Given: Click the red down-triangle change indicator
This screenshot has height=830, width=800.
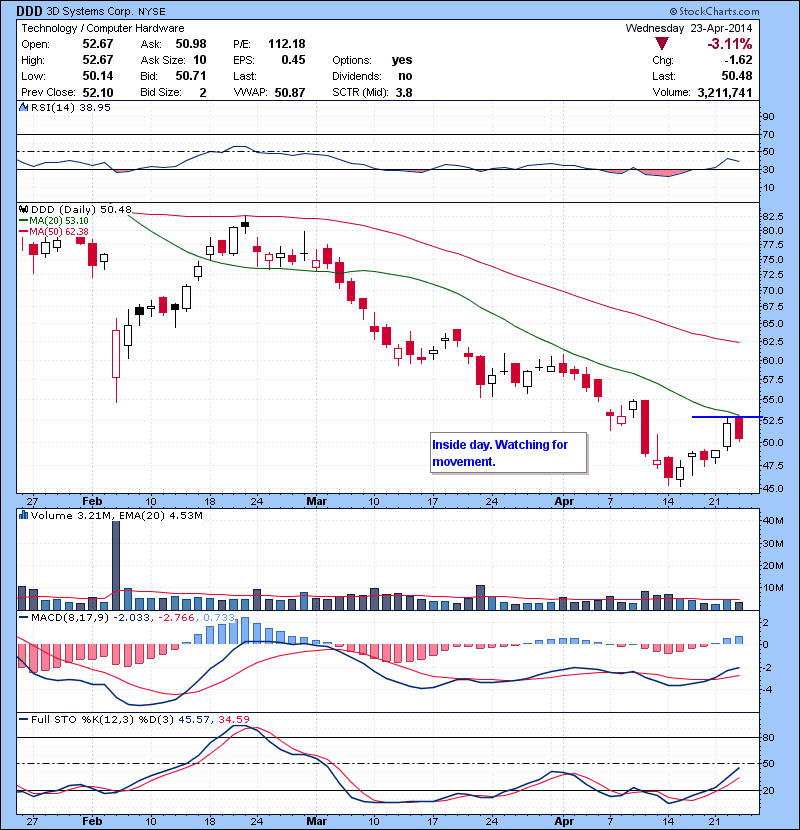Looking at the screenshot, I should pyautogui.click(x=661, y=43).
